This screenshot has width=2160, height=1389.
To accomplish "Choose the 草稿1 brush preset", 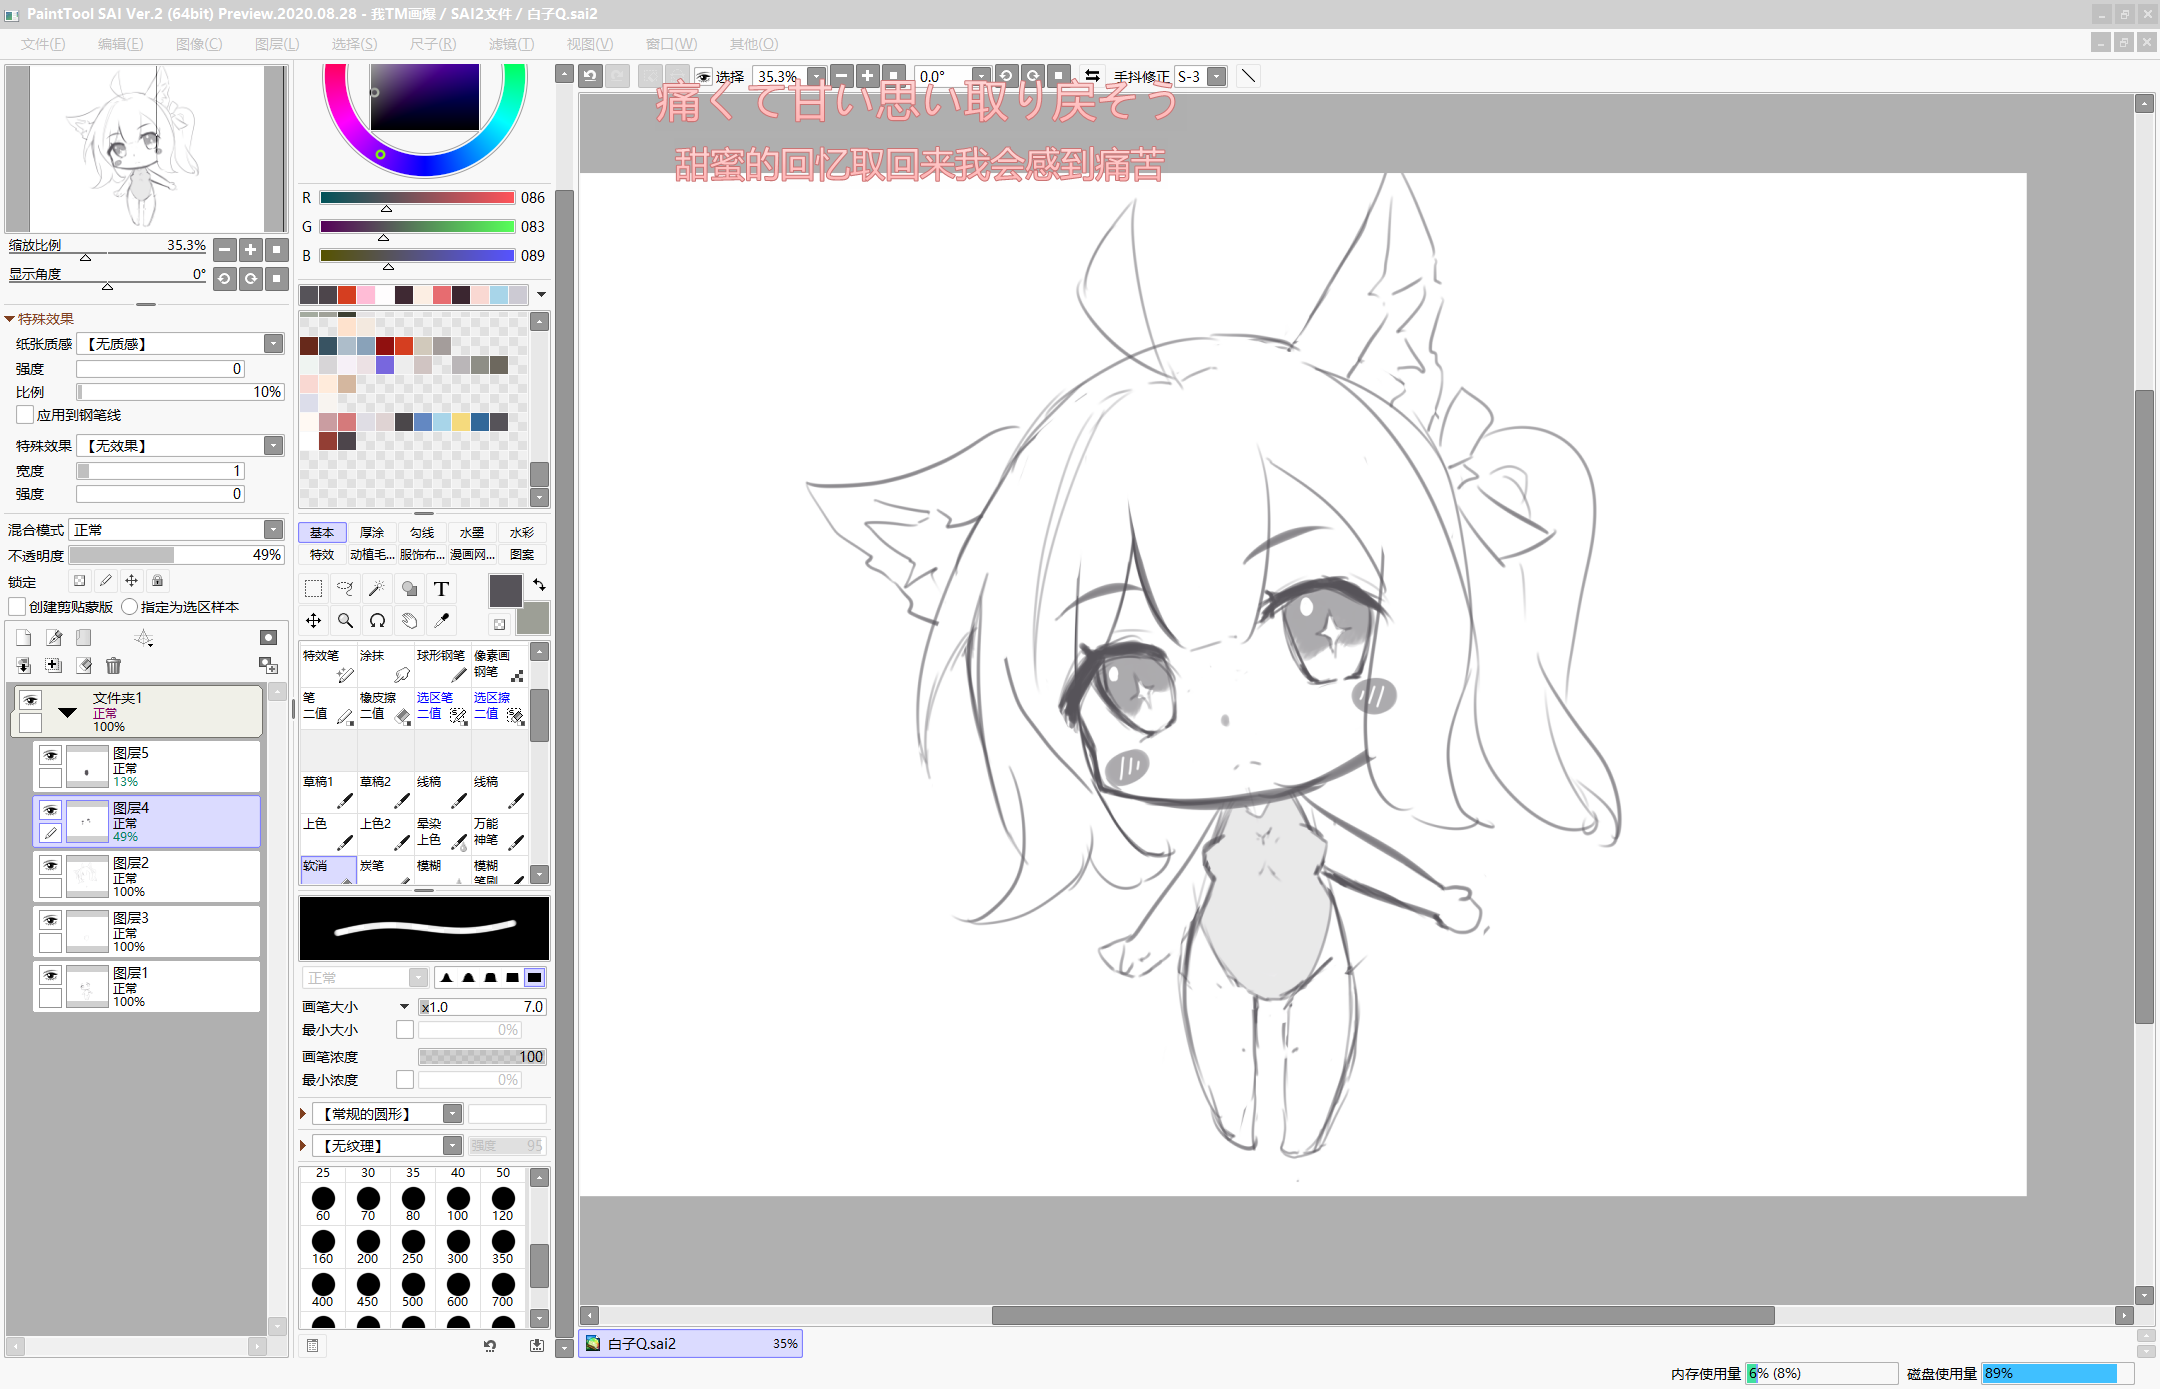I will click(327, 790).
